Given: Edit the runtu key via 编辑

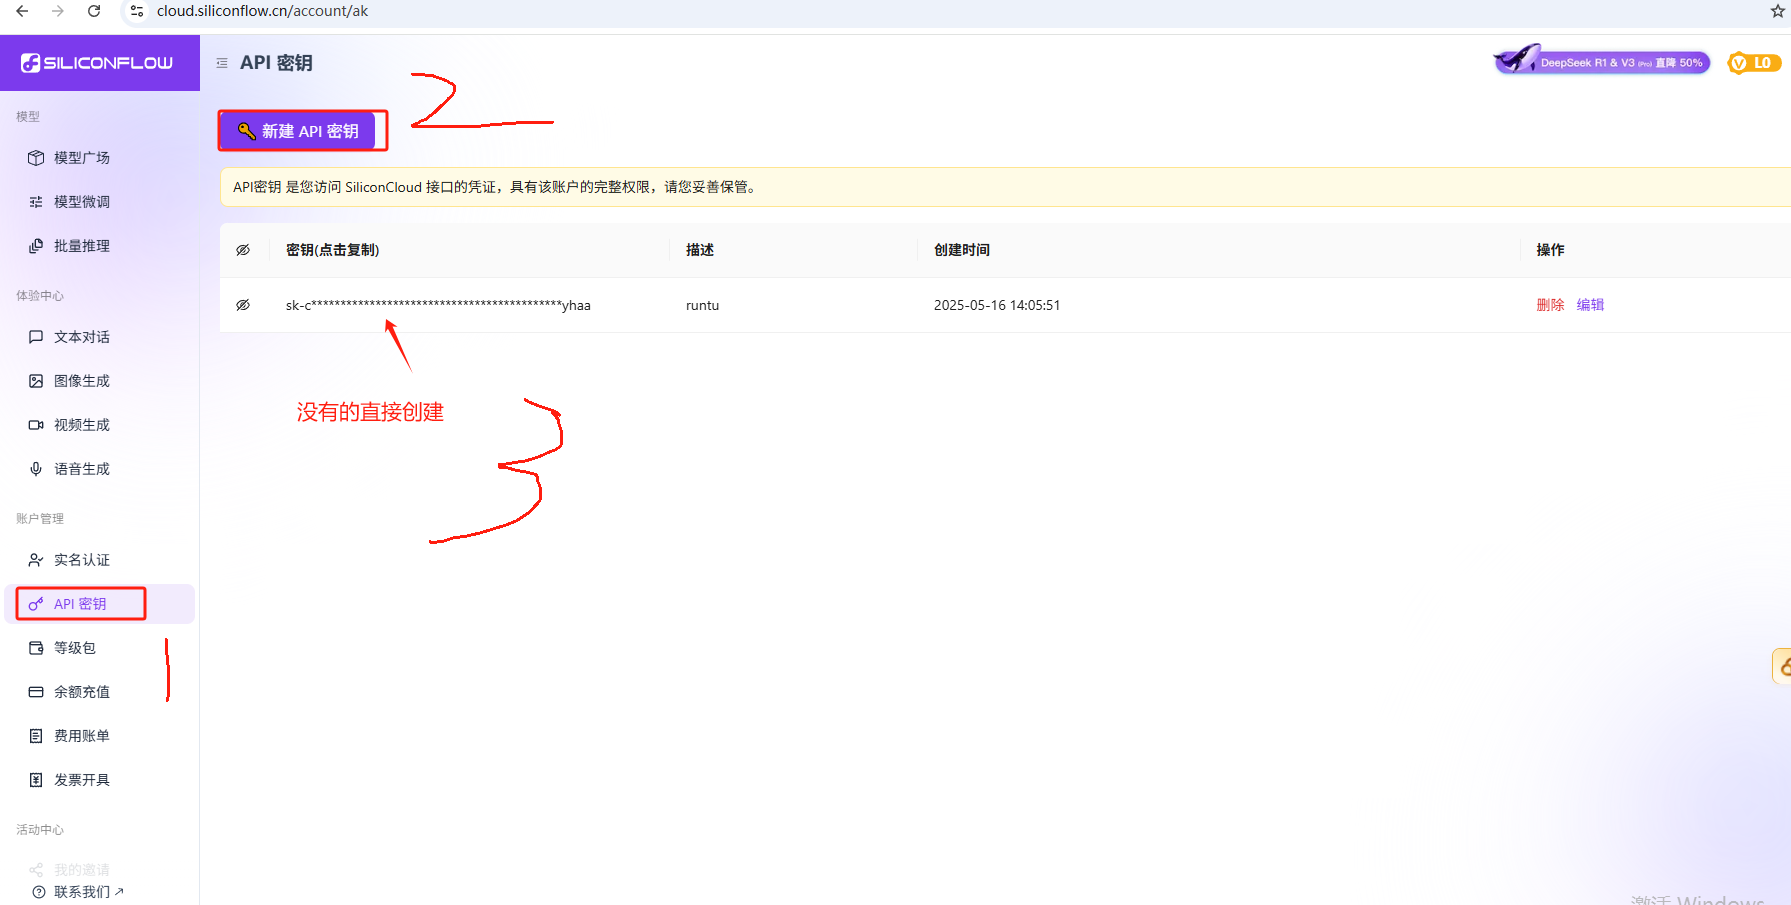Looking at the screenshot, I should (x=1590, y=305).
